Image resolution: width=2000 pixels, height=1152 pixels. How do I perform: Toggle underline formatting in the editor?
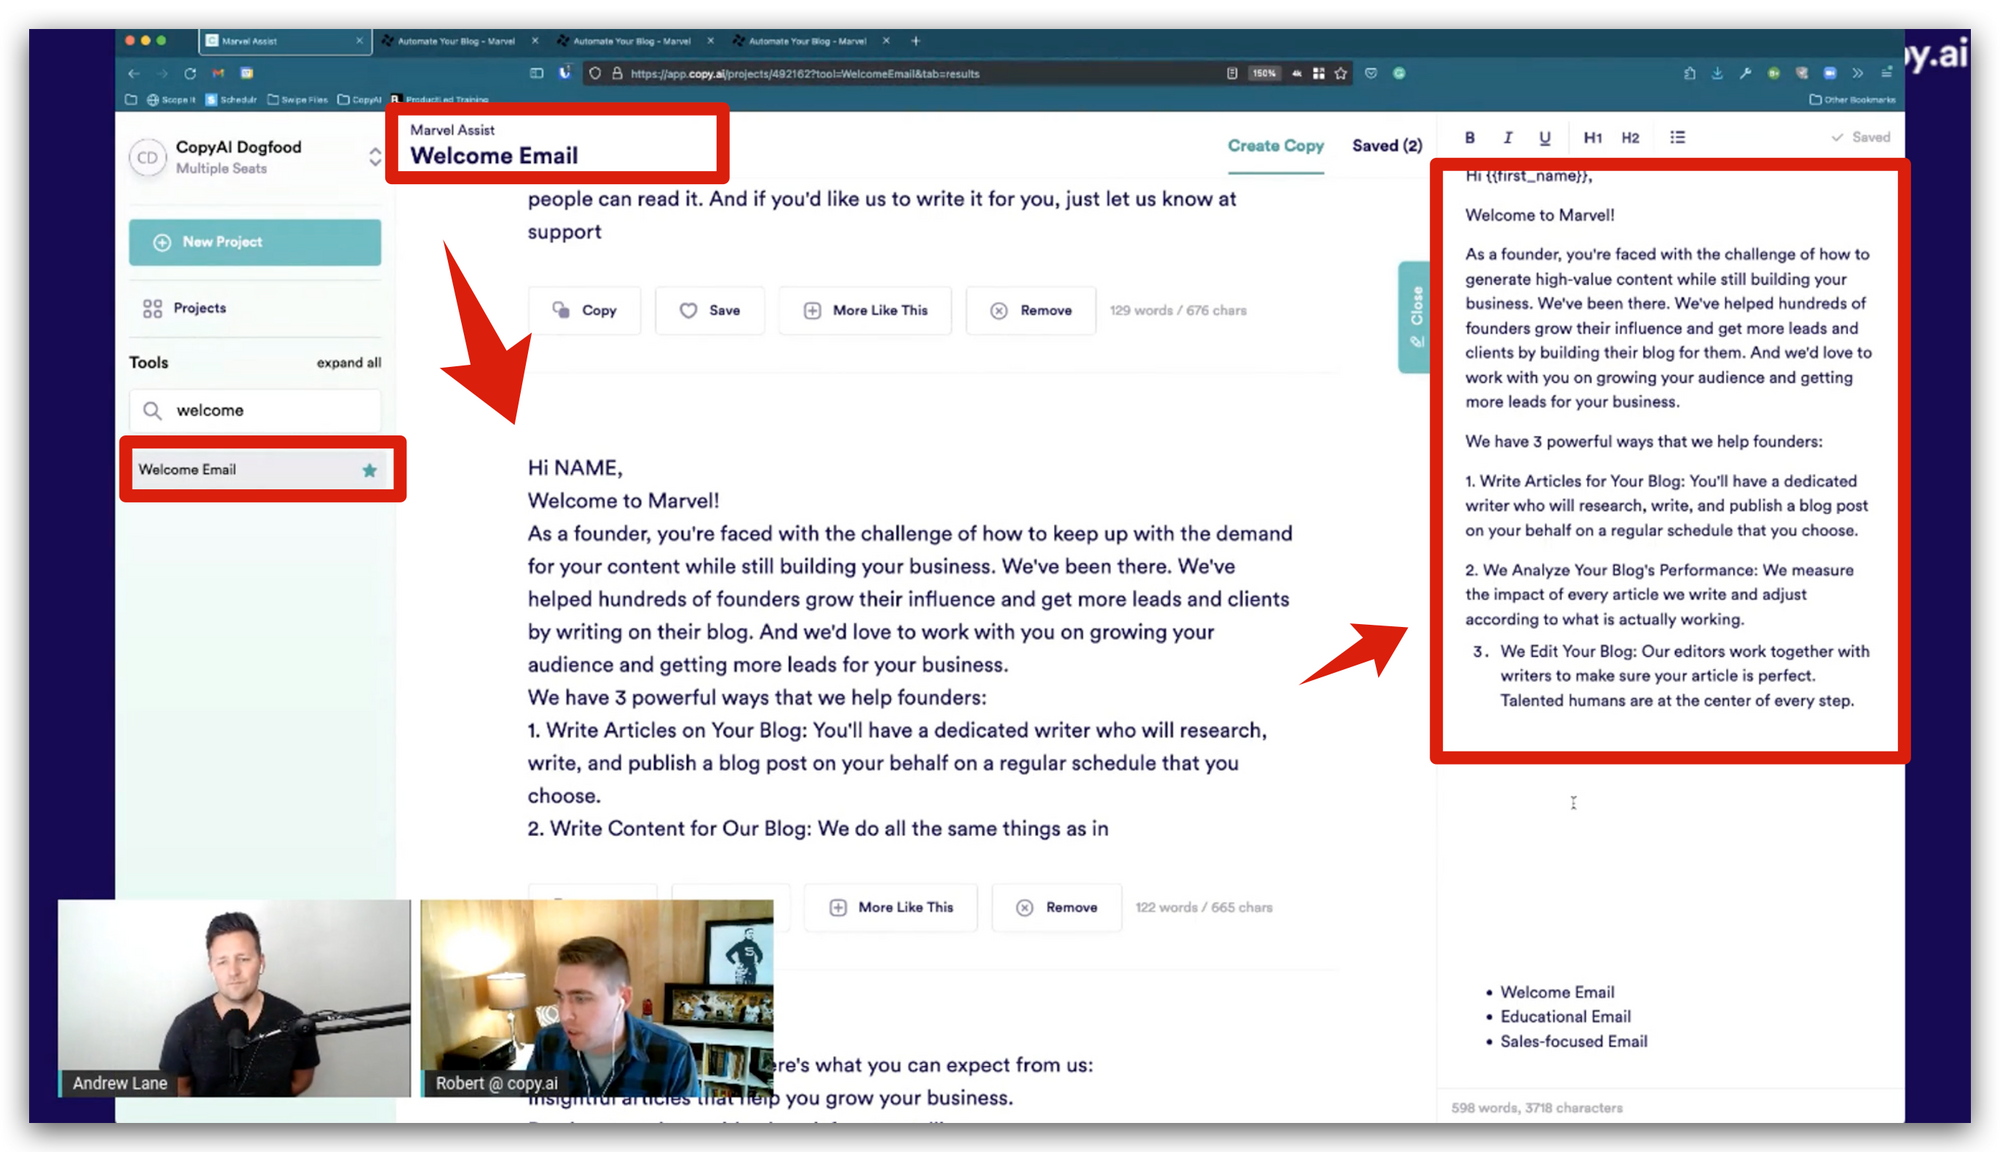[x=1545, y=138]
